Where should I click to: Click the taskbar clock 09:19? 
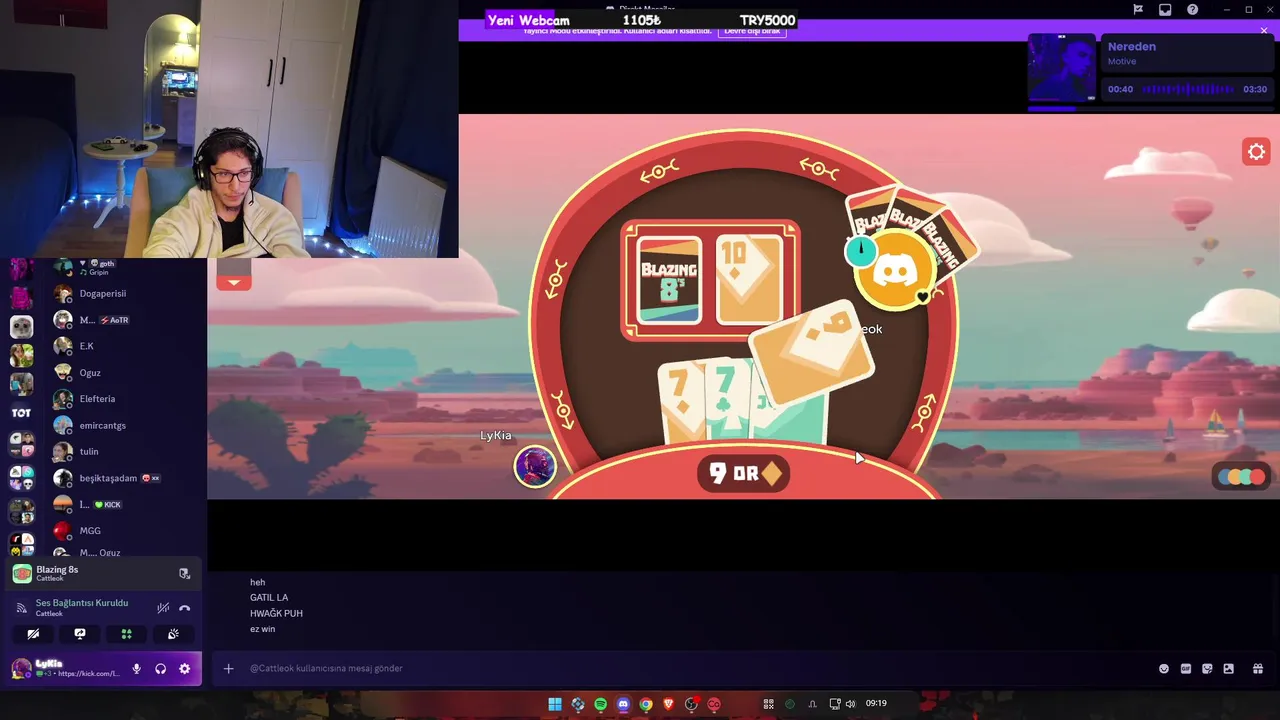tap(876, 703)
